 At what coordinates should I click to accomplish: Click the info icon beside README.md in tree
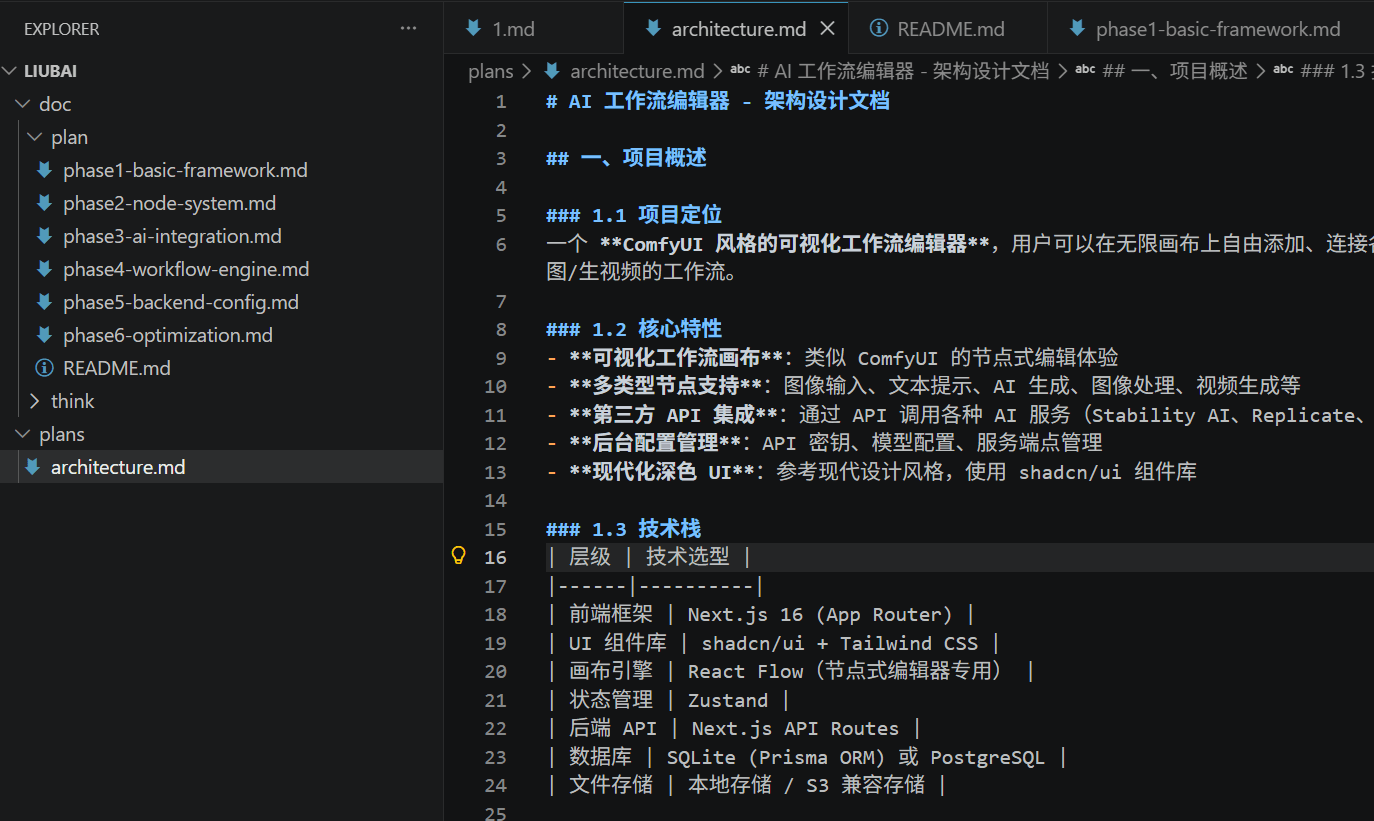point(44,368)
